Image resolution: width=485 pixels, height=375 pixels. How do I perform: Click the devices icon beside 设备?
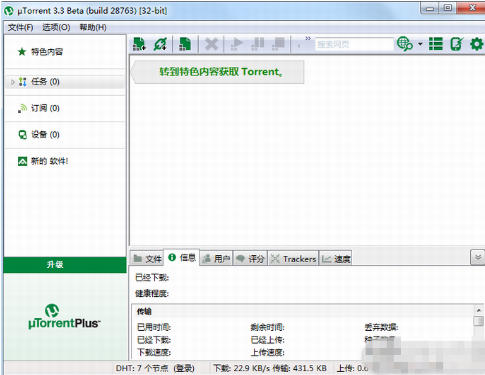[x=22, y=134]
